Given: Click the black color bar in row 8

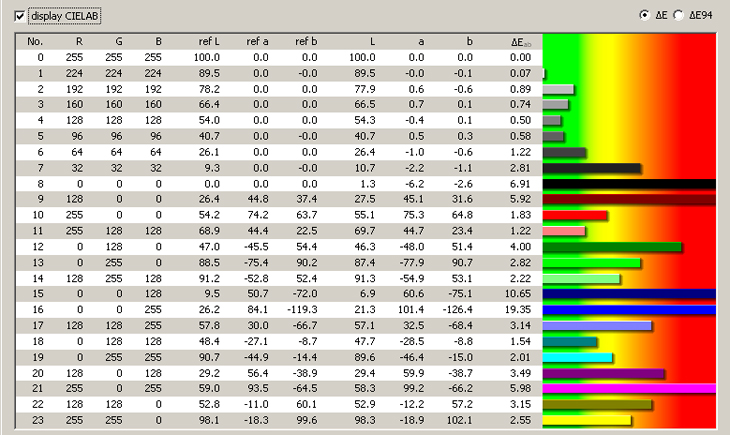Looking at the screenshot, I should [x=629, y=184].
